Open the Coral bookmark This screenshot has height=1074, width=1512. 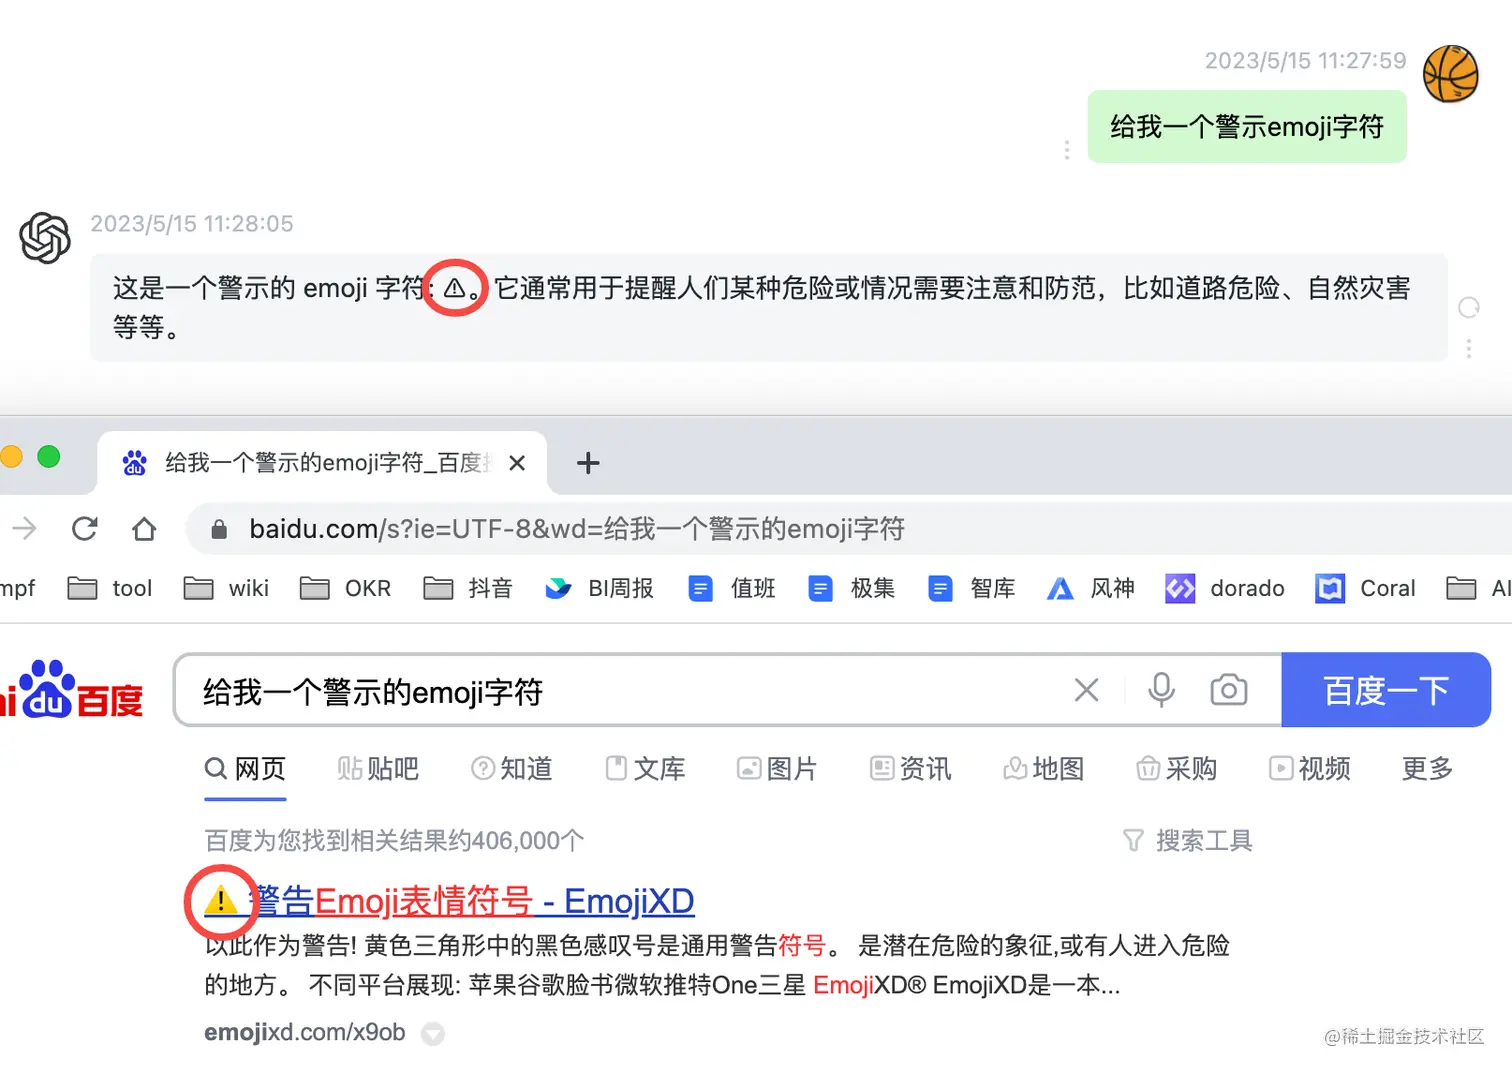(x=1366, y=588)
